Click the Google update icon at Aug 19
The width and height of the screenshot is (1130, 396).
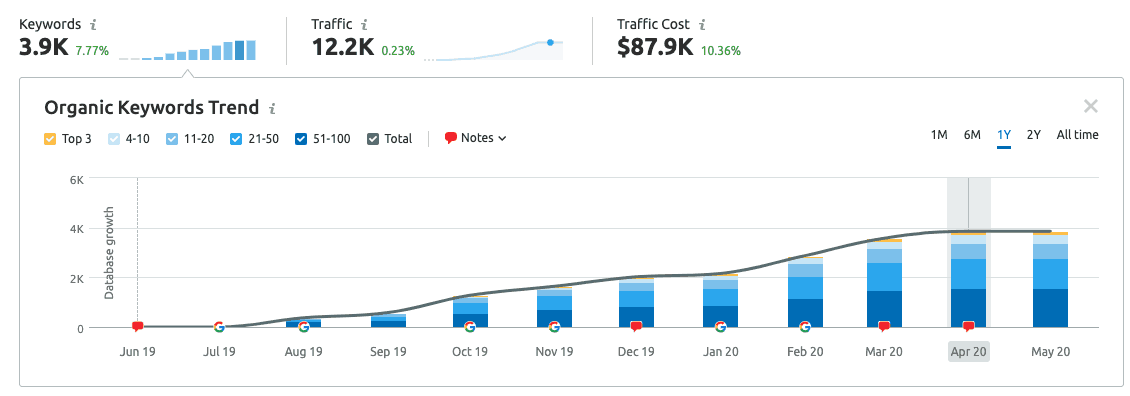click(303, 327)
